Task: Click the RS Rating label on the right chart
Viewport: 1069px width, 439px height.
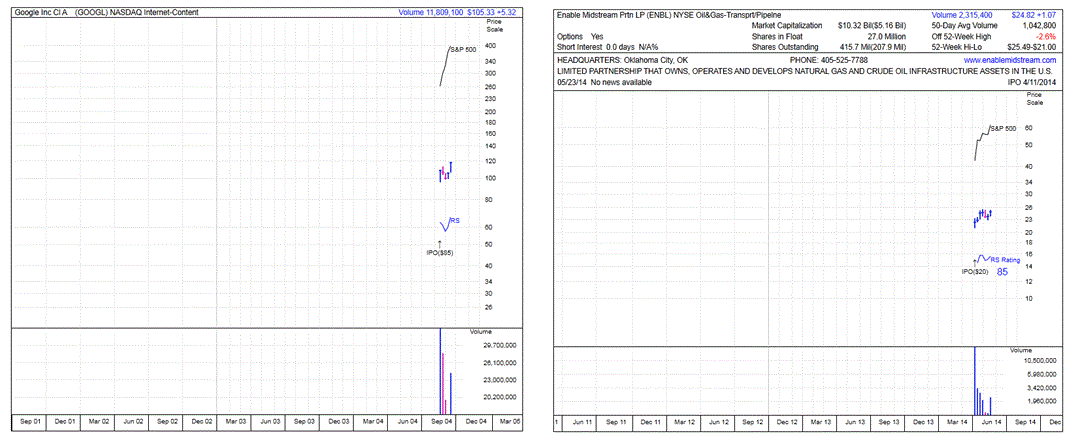Action: coord(1007,258)
